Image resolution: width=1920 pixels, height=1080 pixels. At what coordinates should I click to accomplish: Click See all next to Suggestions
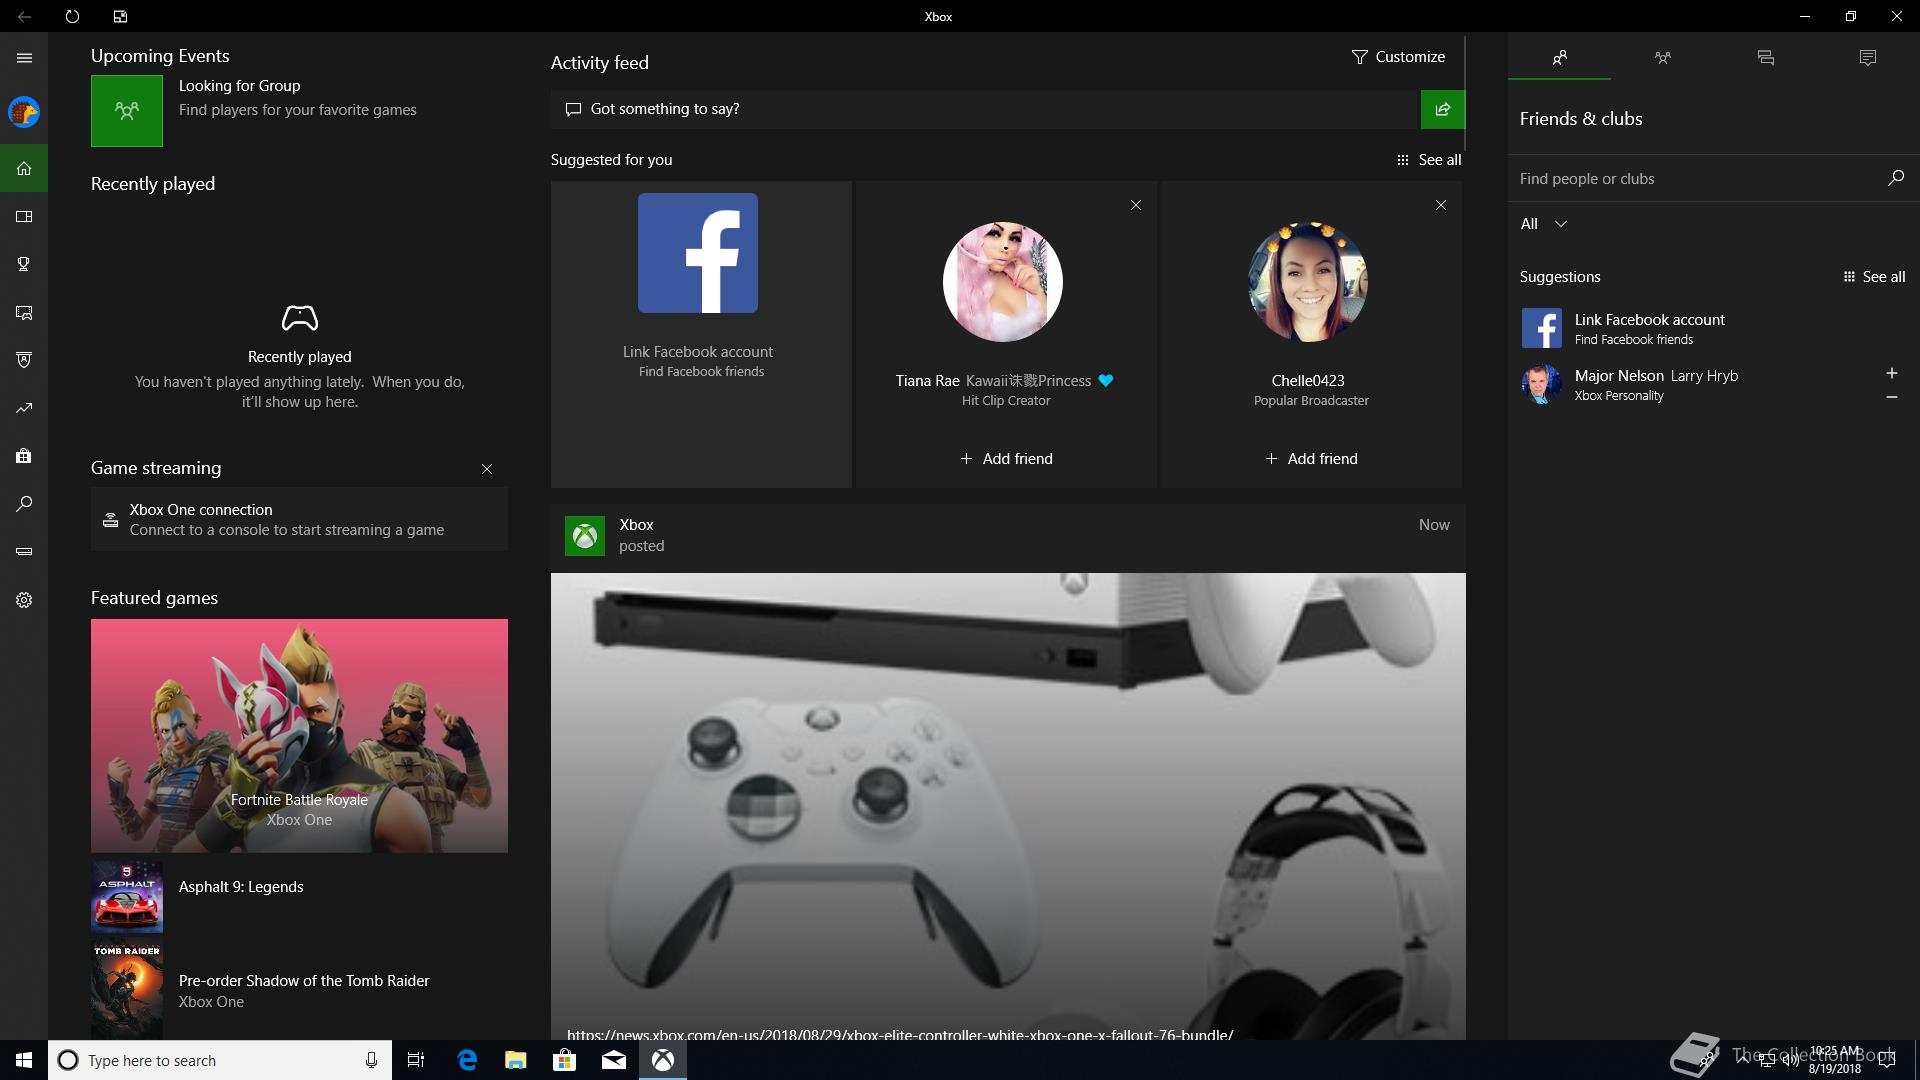(x=1874, y=277)
